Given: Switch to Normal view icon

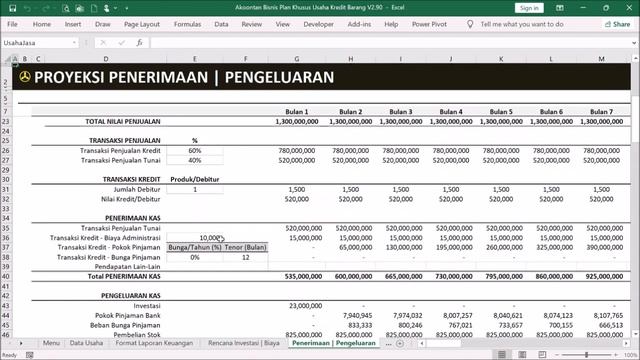Looking at the screenshot, I should pyautogui.click(x=502, y=355).
